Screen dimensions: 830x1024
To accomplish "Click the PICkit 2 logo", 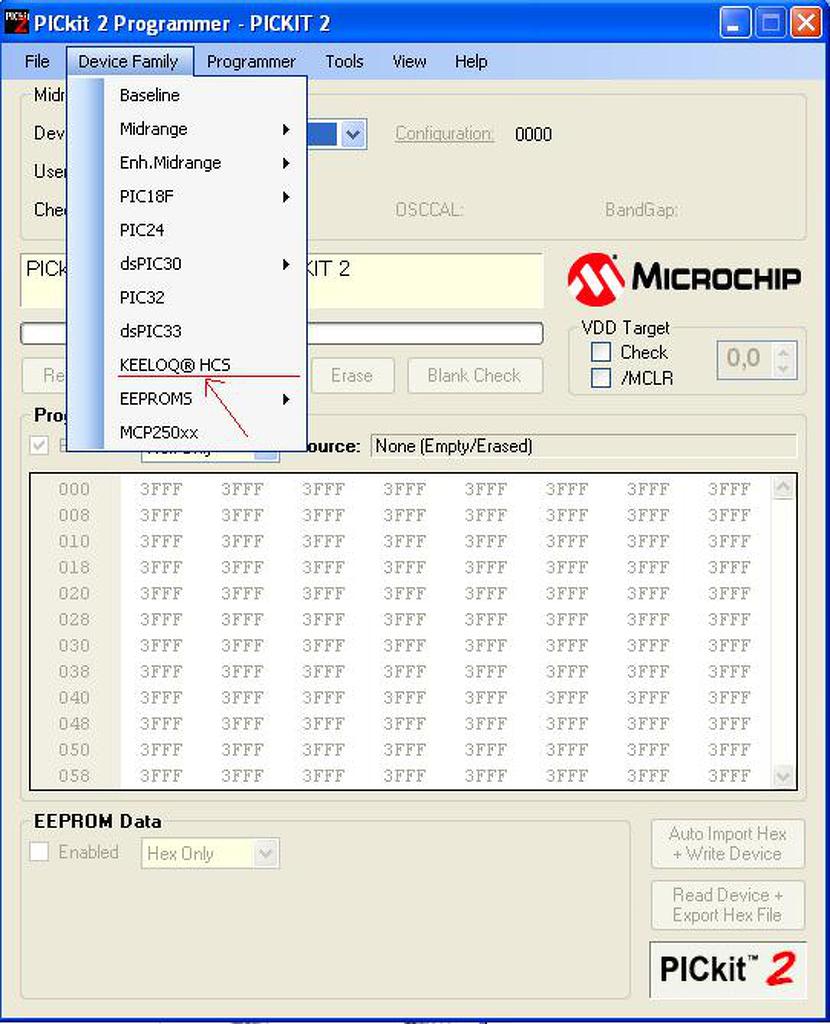I will (x=727, y=969).
